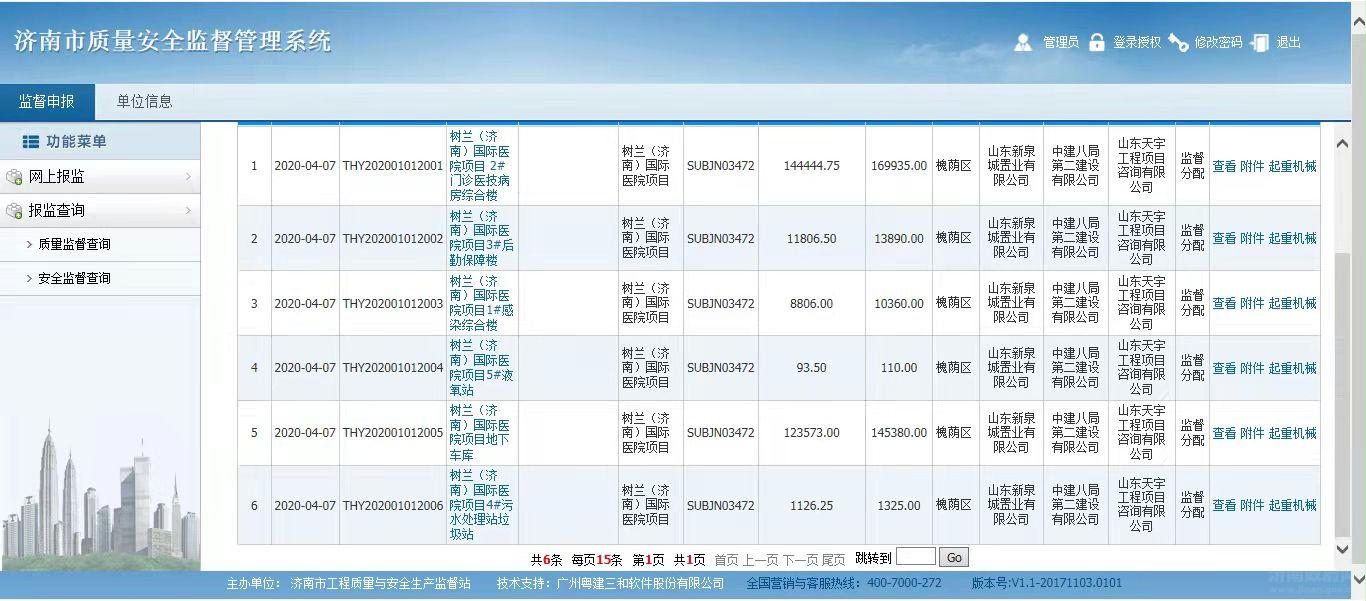This screenshot has height=601, width=1366.
Task: Click the 登录授权 lock icon
Action: coord(1097,42)
